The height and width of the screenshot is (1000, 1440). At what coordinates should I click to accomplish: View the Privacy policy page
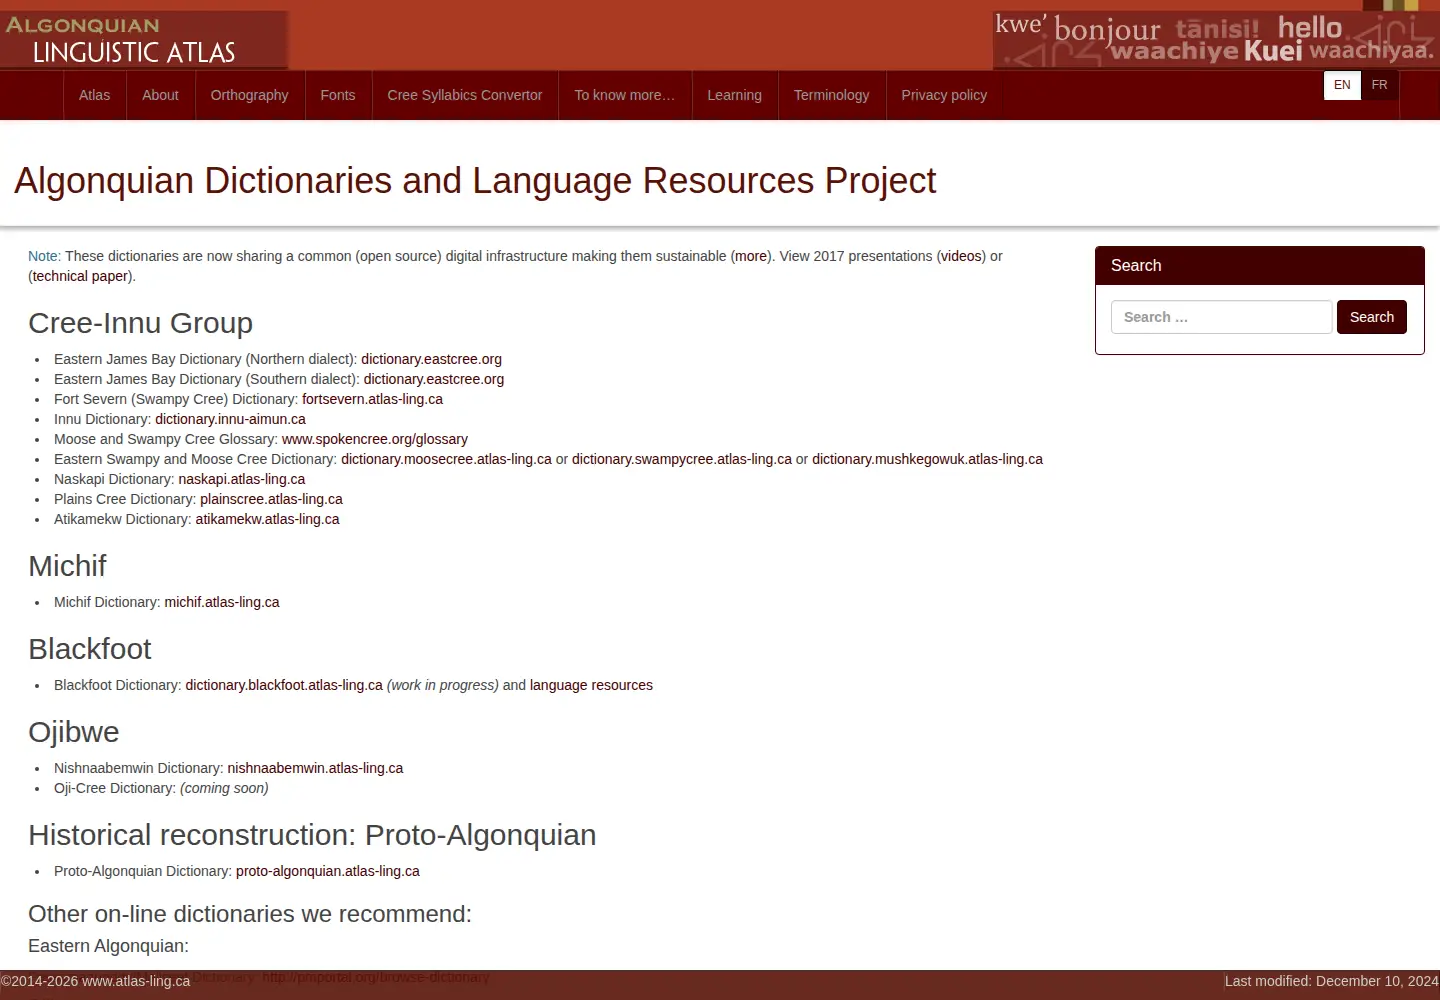click(x=944, y=95)
